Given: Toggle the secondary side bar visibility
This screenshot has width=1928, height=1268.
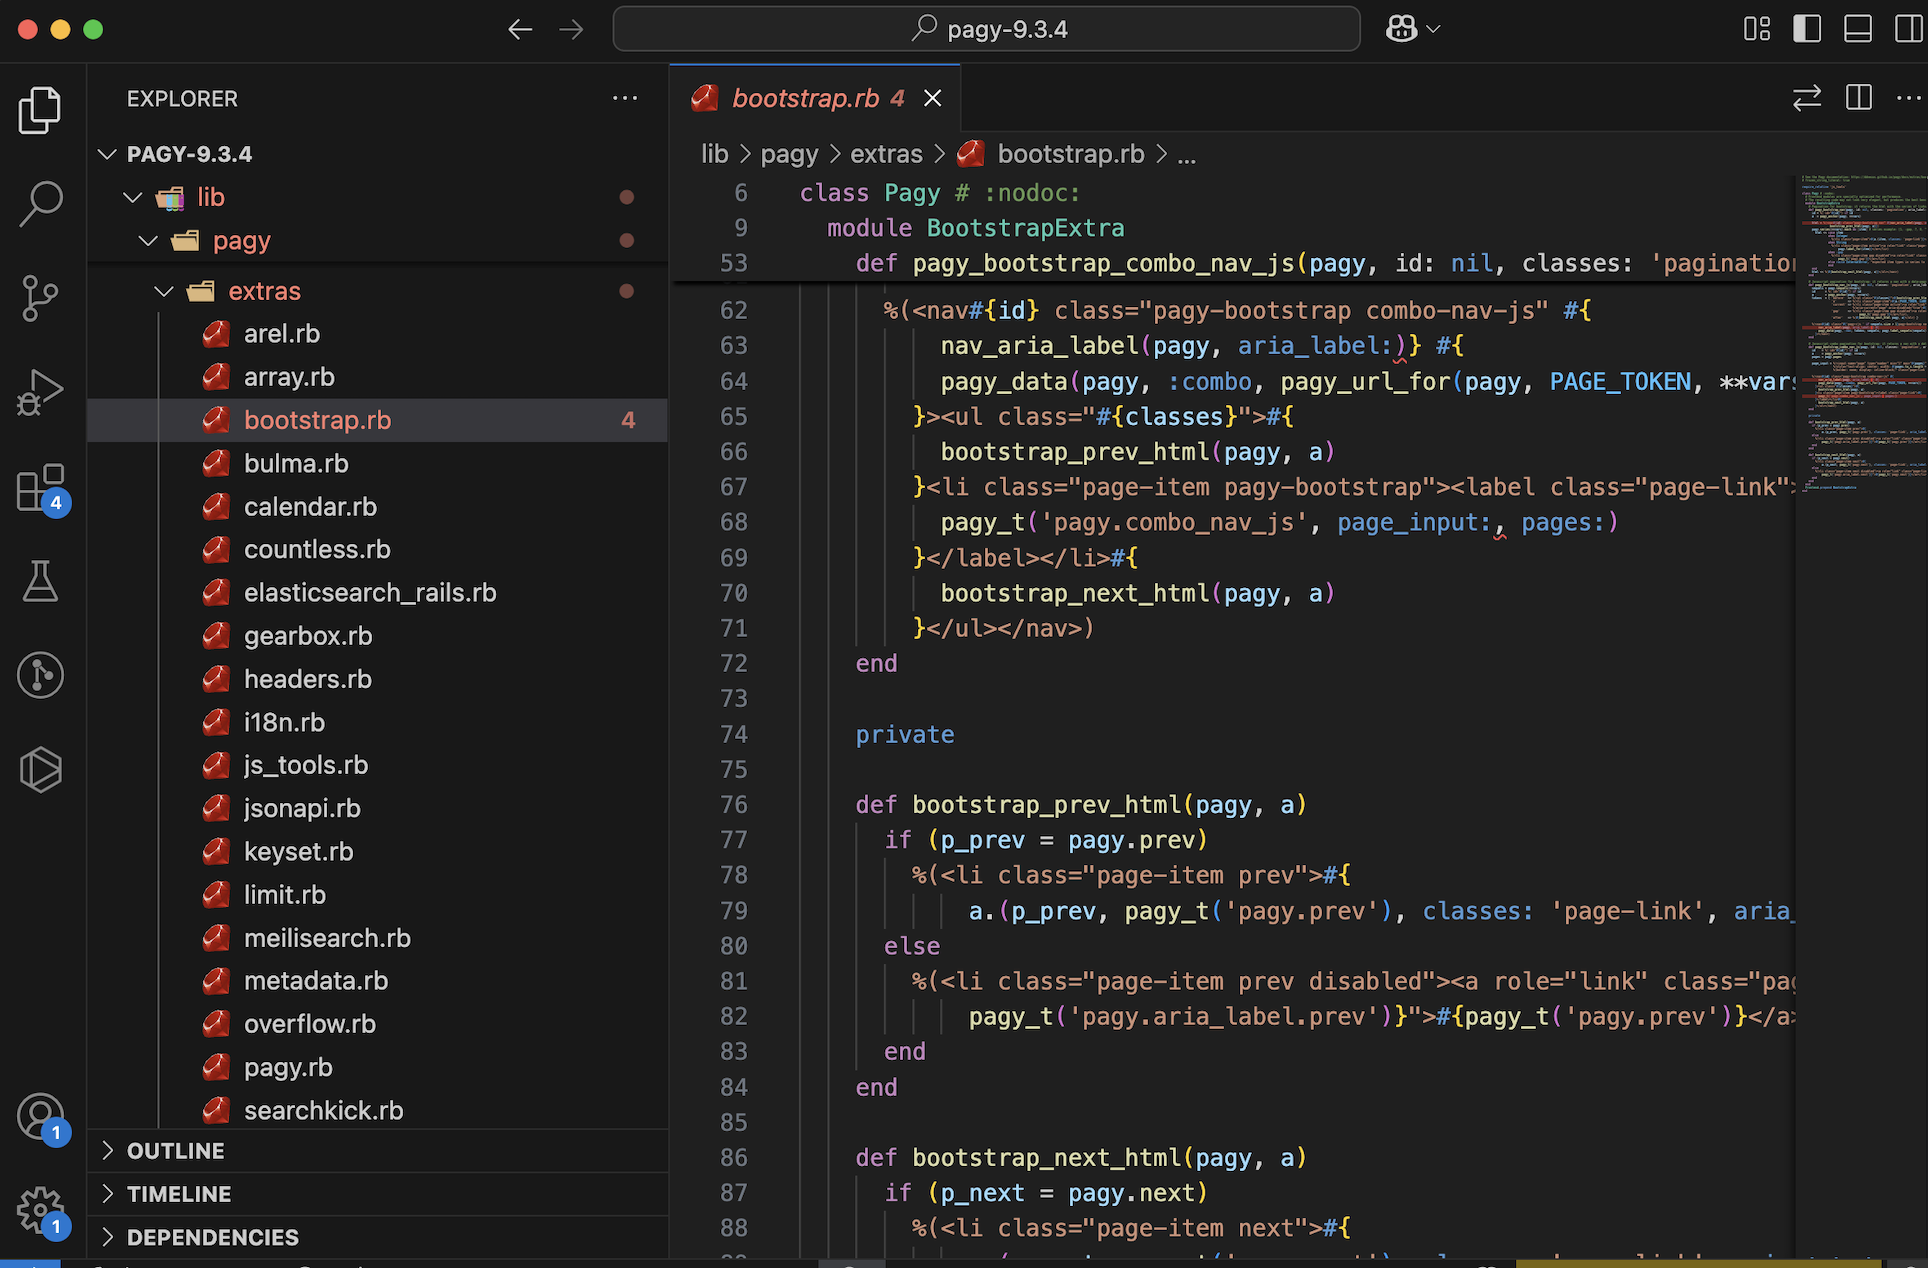Looking at the screenshot, I should 1908,29.
